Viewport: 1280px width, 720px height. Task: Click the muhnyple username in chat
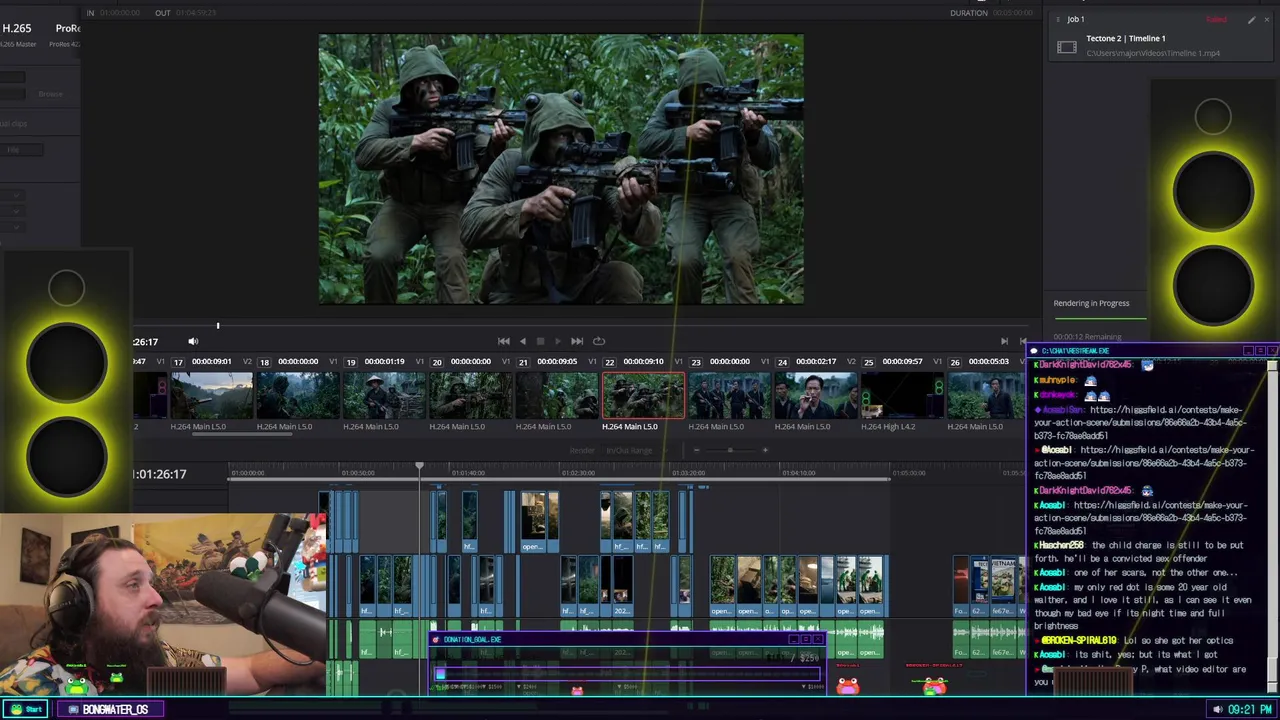[1057, 380]
